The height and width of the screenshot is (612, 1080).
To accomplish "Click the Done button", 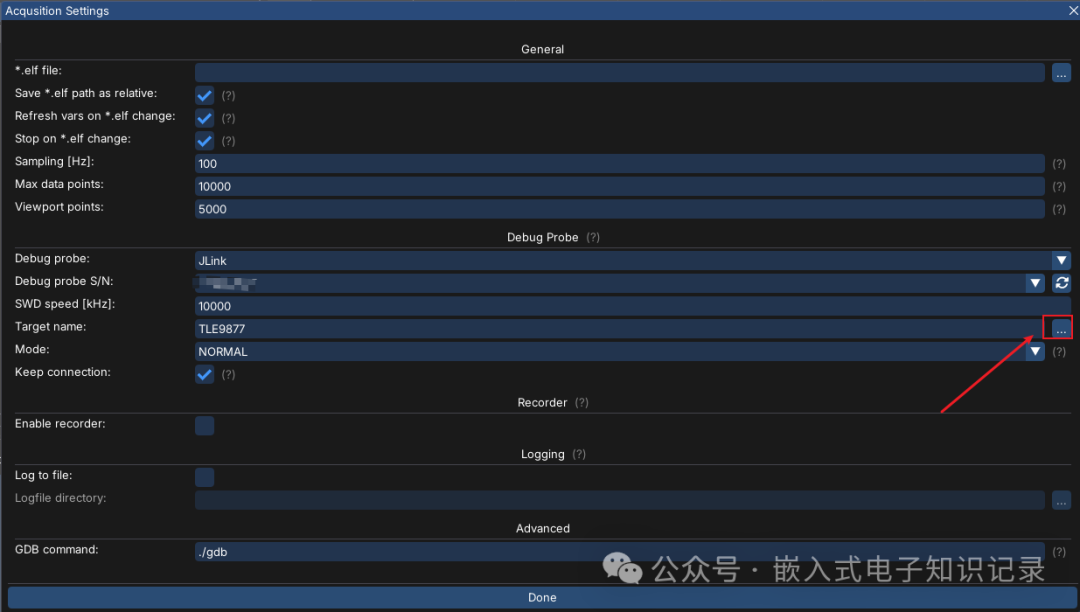I will coord(541,598).
